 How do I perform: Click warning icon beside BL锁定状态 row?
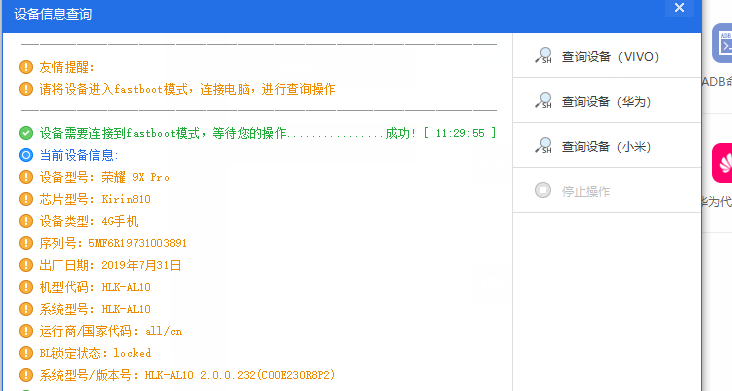tap(26, 353)
